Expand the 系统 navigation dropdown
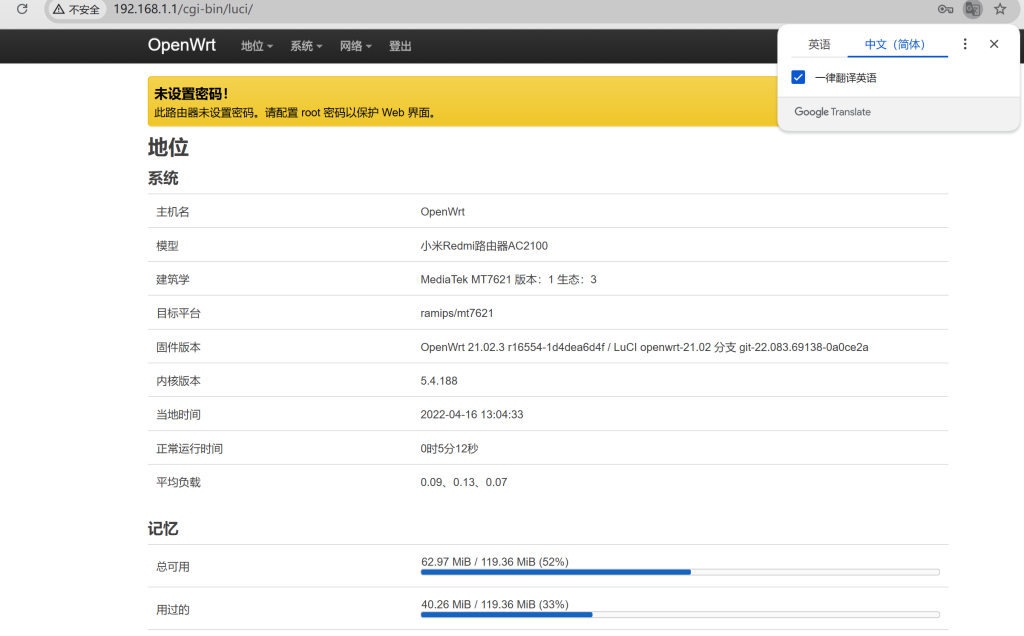Viewport: 1024px width, 636px height. point(306,46)
